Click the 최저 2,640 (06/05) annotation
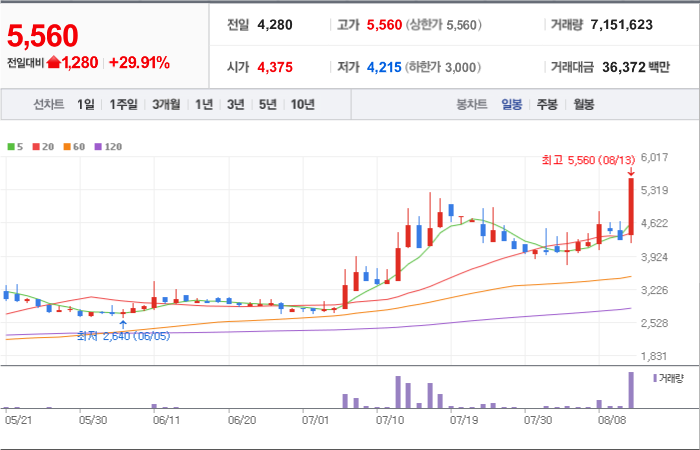Image resolution: width=700 pixels, height=450 pixels. tap(124, 336)
